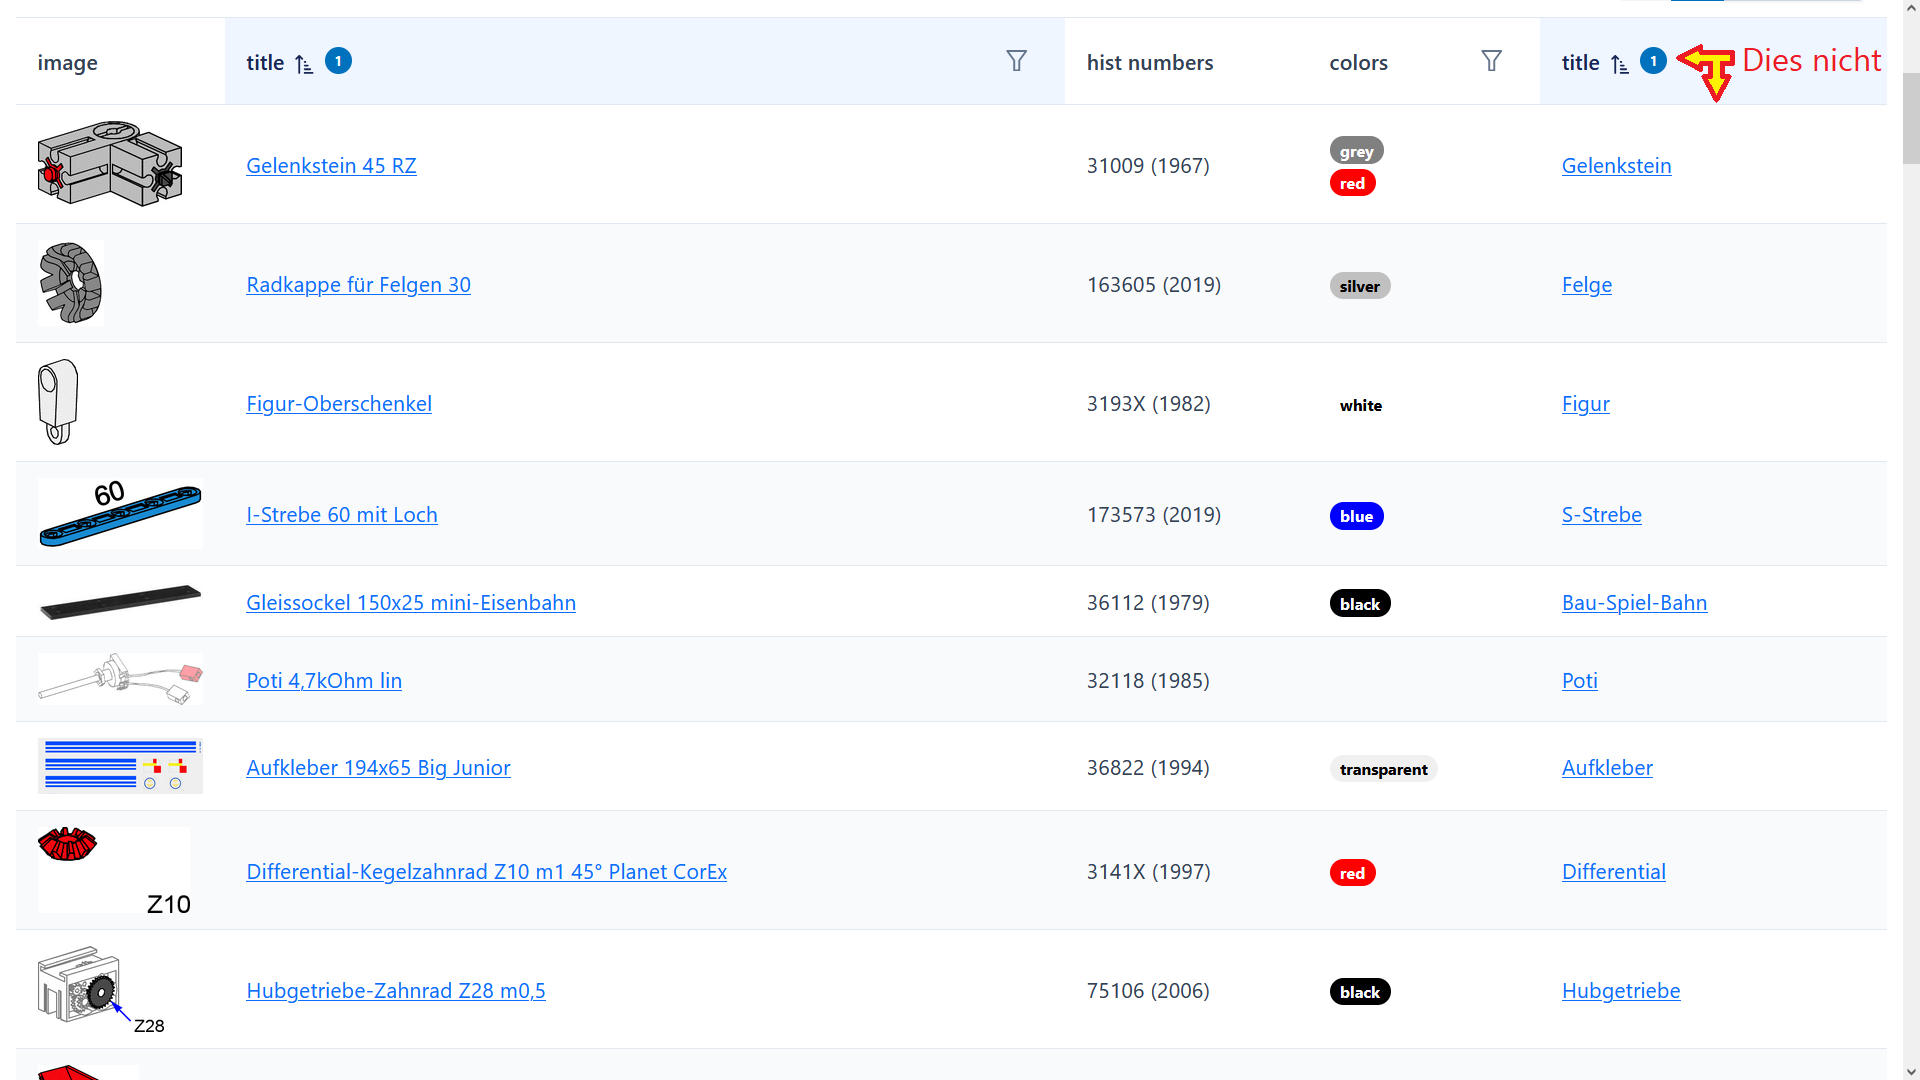
Task: Click the image column header
Action: [x=68, y=62]
